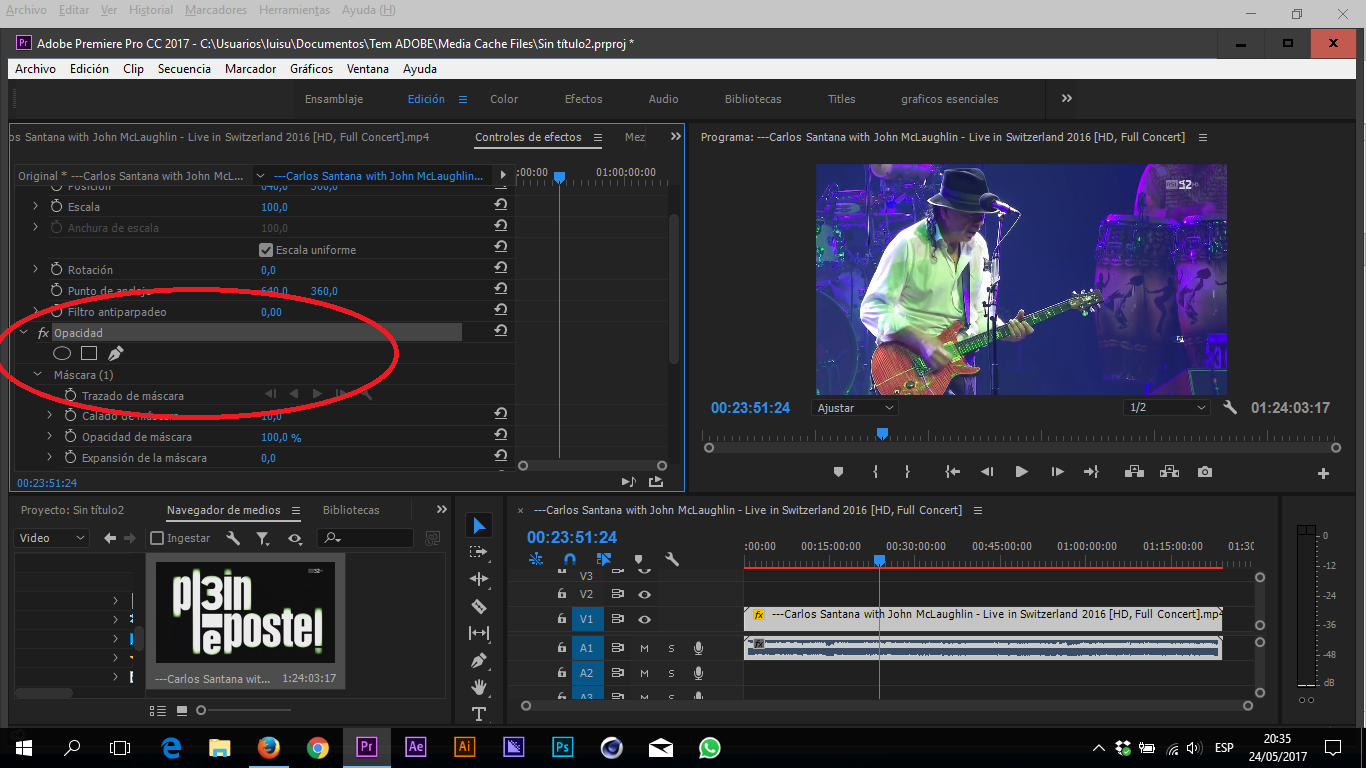Expand the Escala property
The image size is (1366, 768).
[x=36, y=206]
